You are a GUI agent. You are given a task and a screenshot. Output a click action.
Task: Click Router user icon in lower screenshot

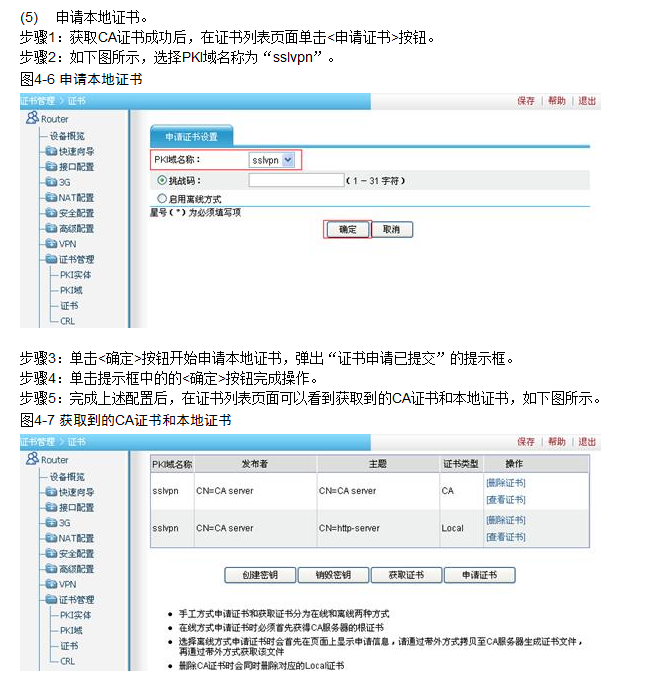[32, 458]
